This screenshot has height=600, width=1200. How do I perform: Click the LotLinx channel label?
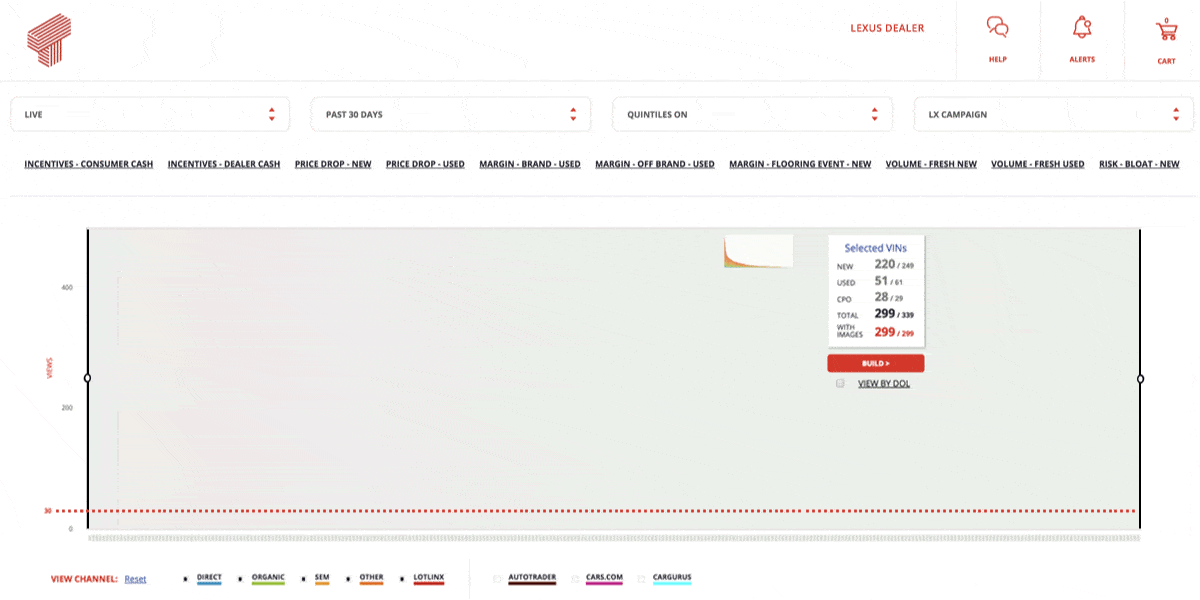(x=429, y=577)
